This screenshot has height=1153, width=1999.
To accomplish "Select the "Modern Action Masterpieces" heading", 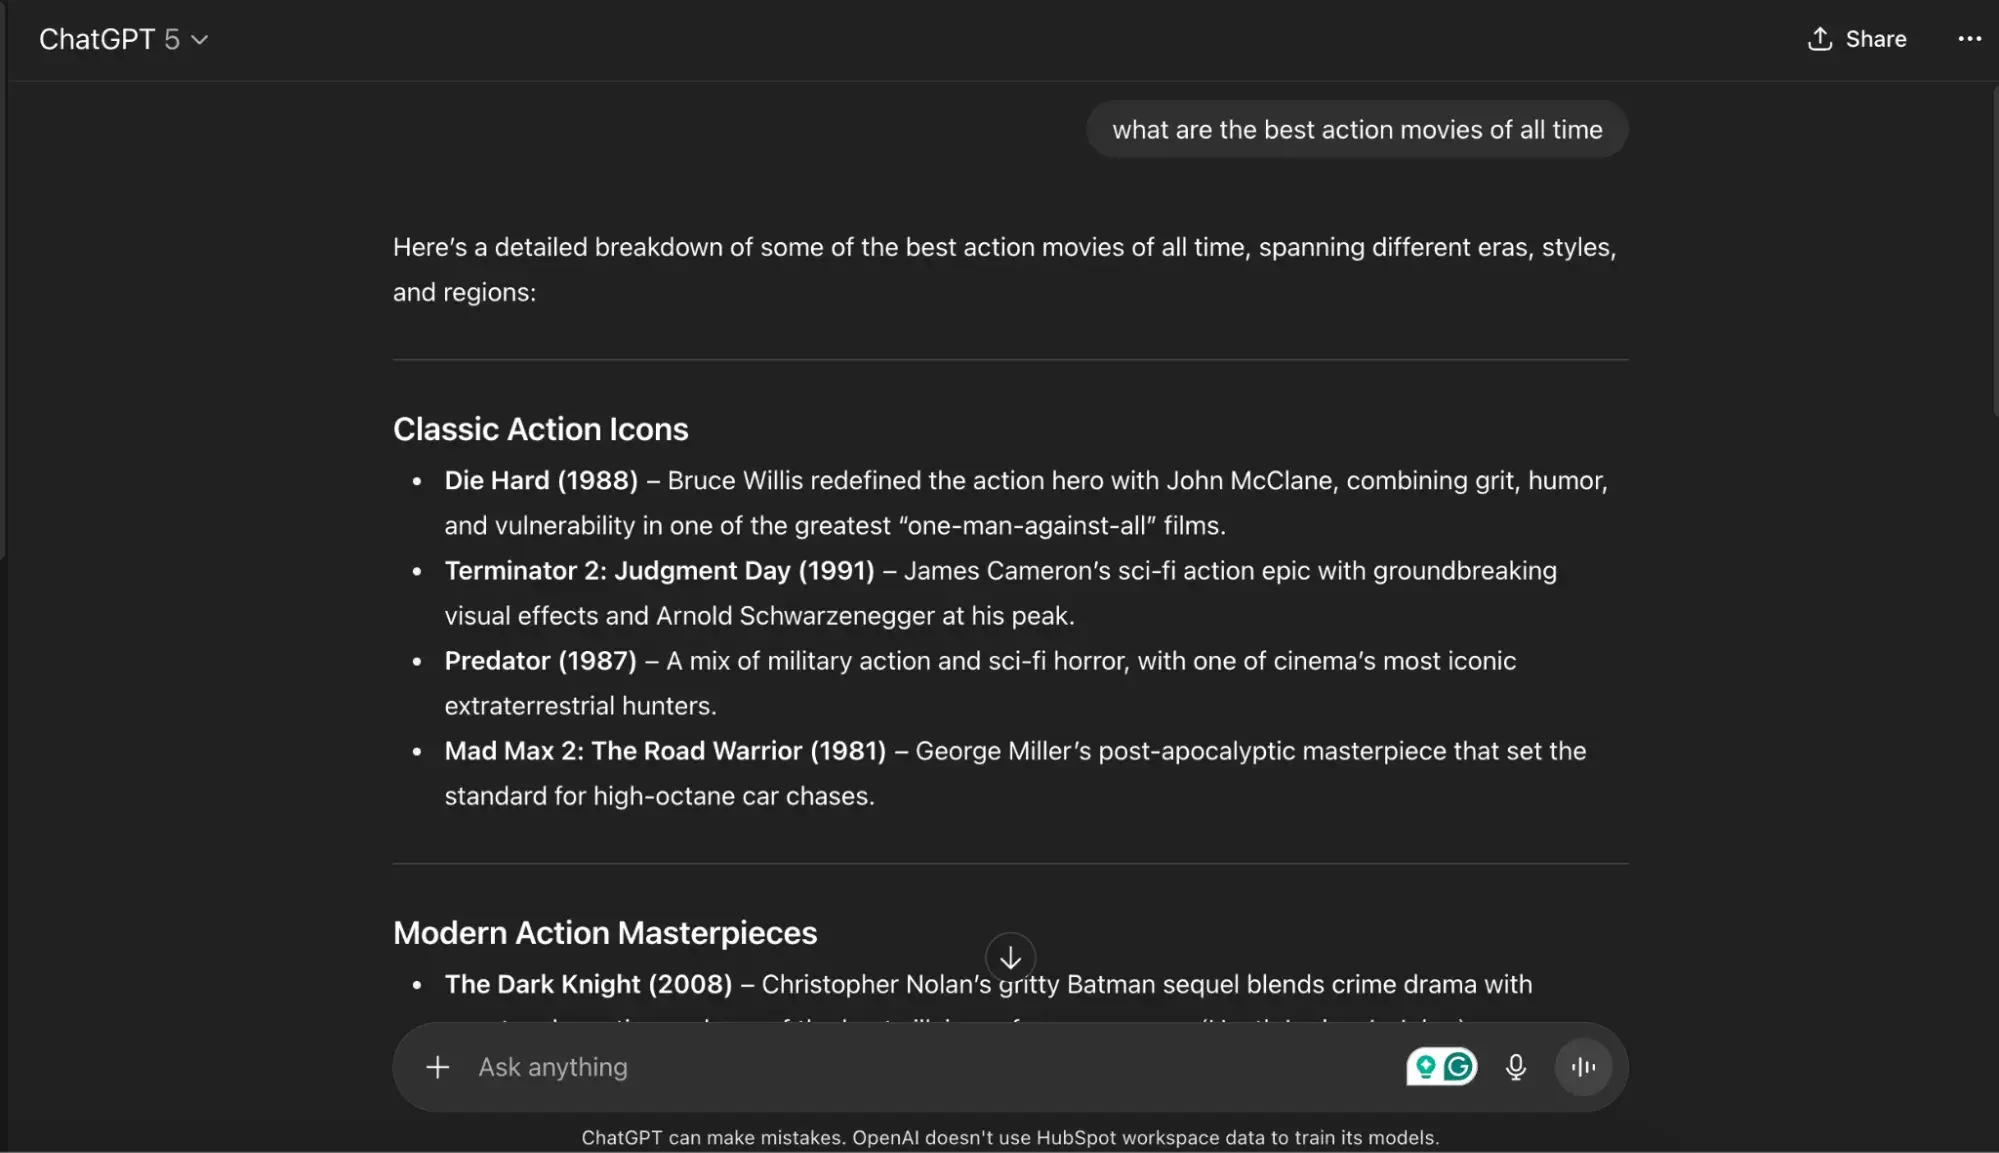I will tap(604, 932).
